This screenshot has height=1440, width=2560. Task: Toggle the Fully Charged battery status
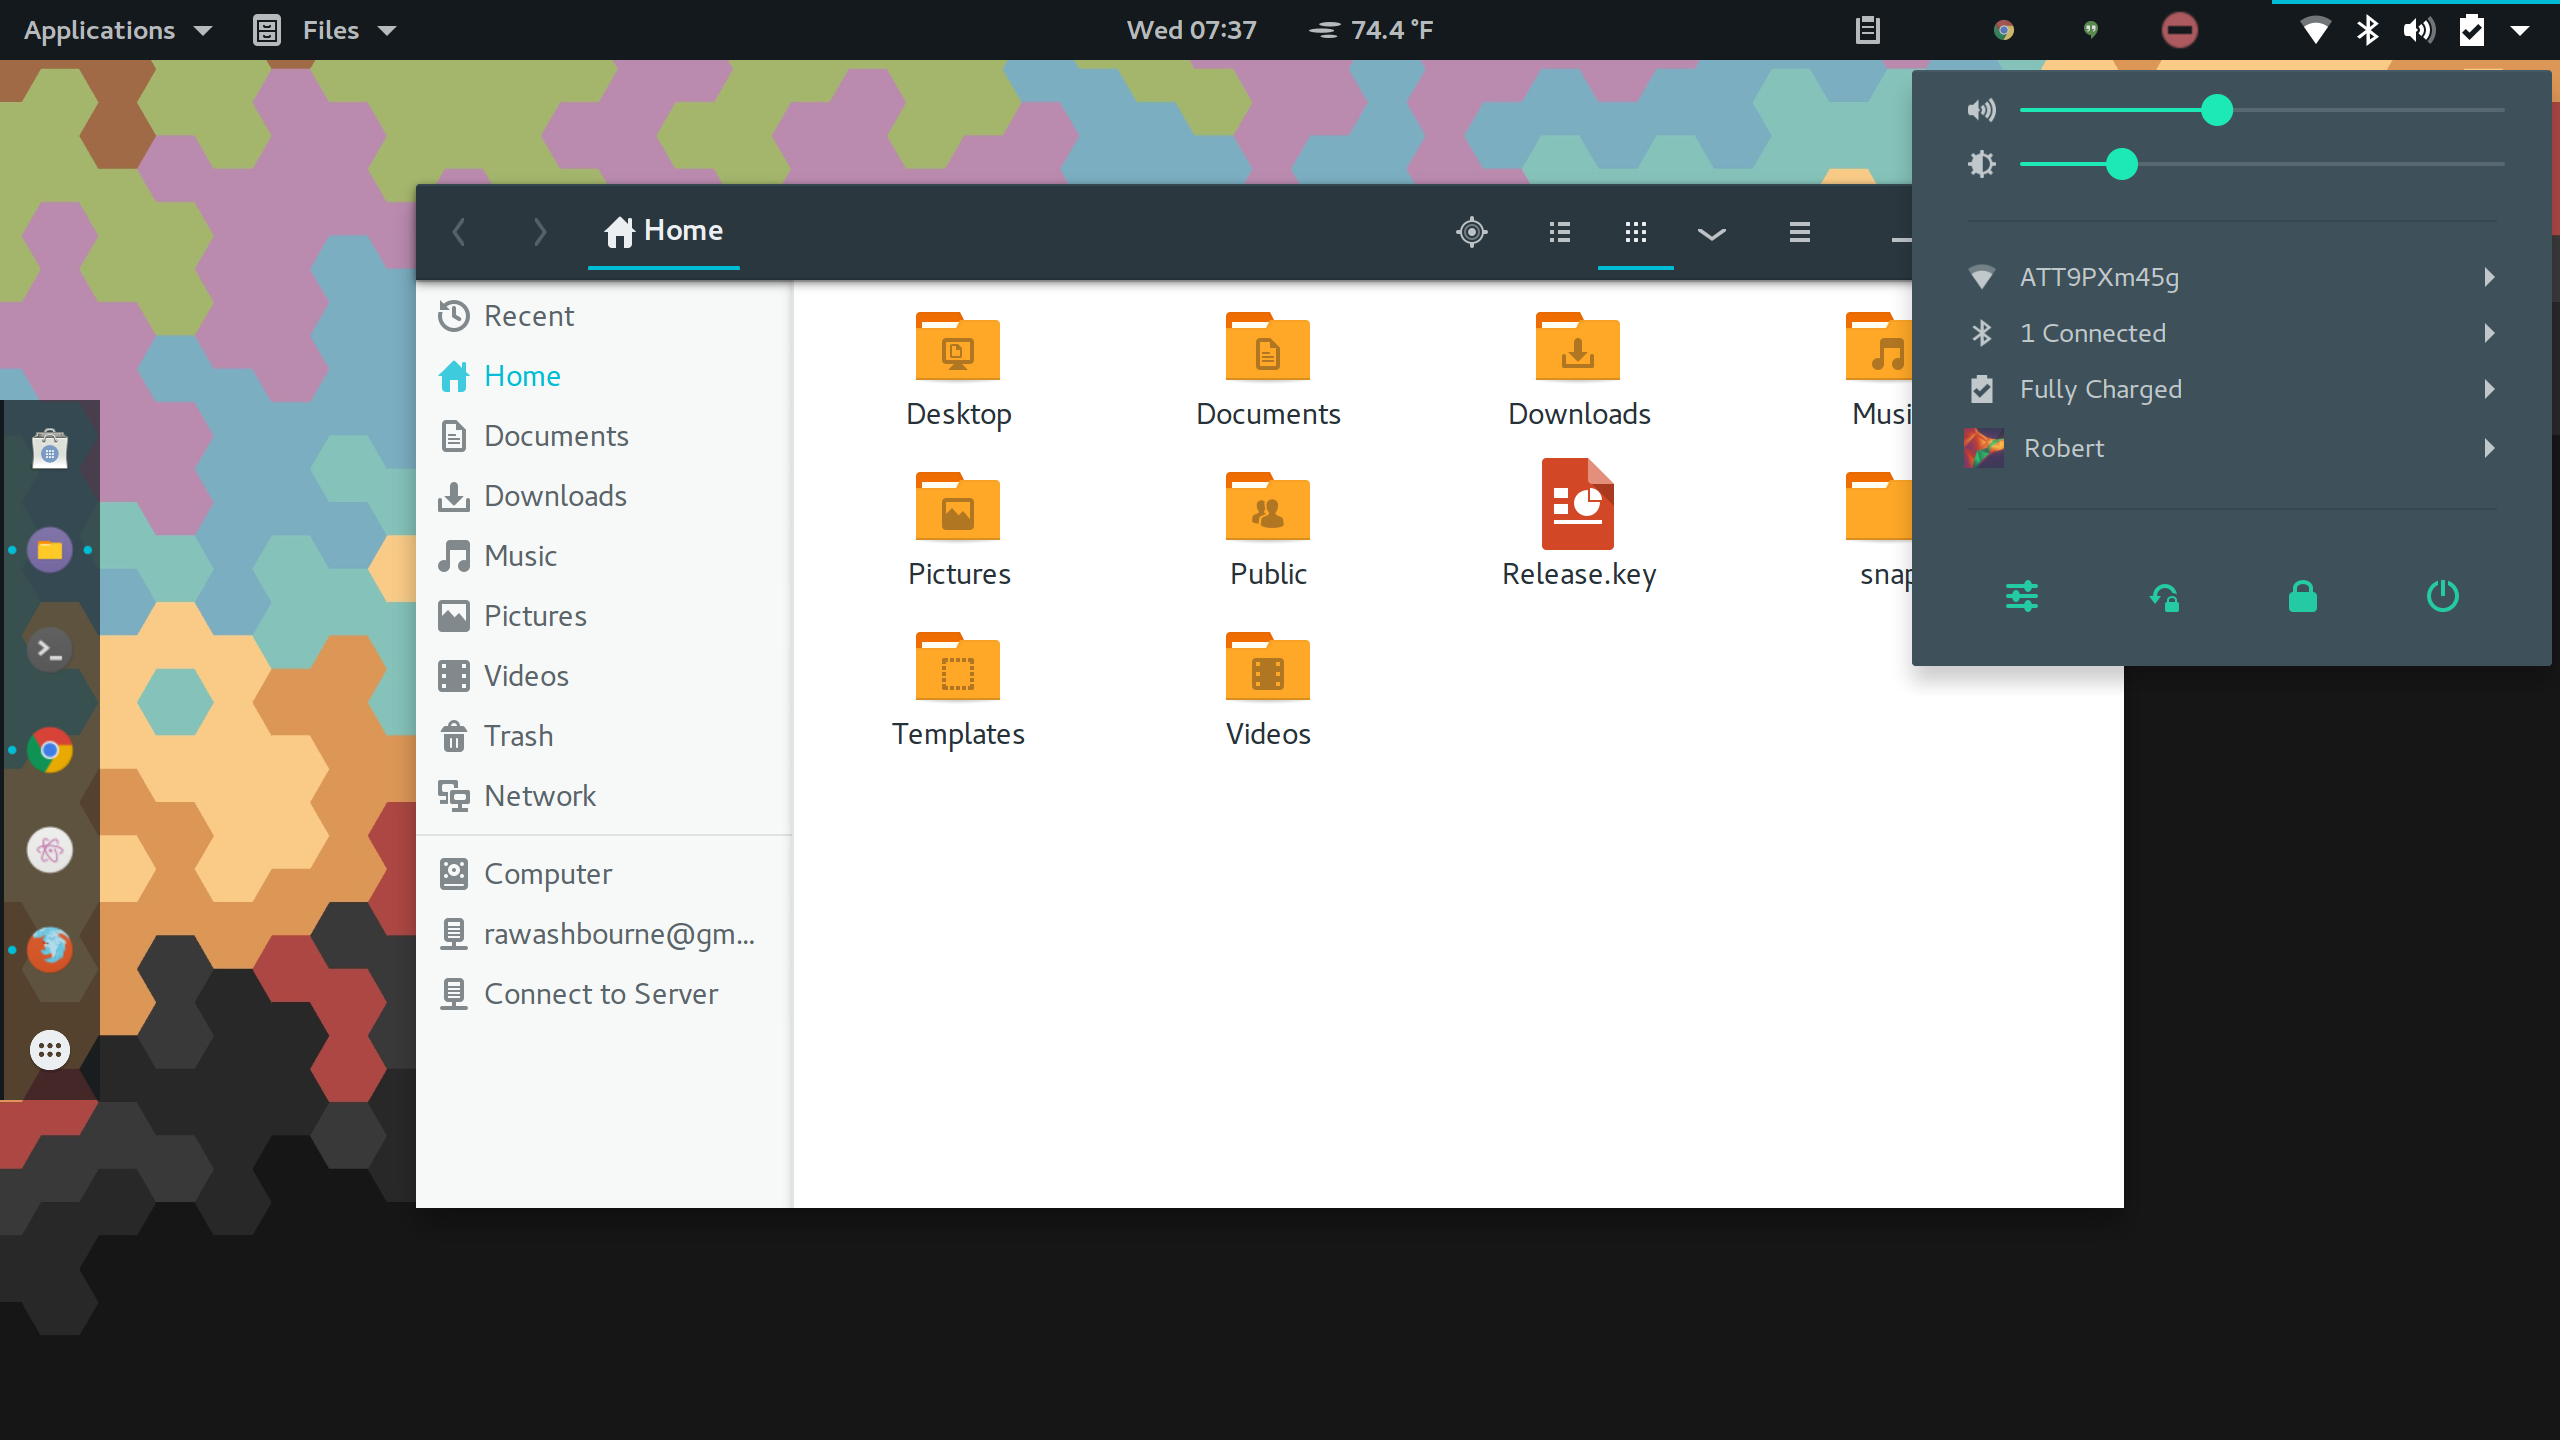[x=2233, y=389]
